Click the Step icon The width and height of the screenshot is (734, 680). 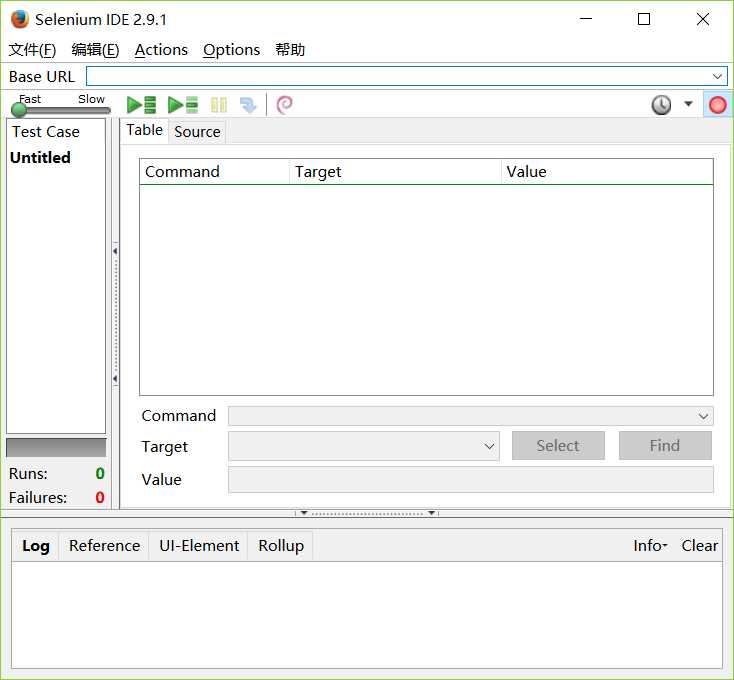248,105
